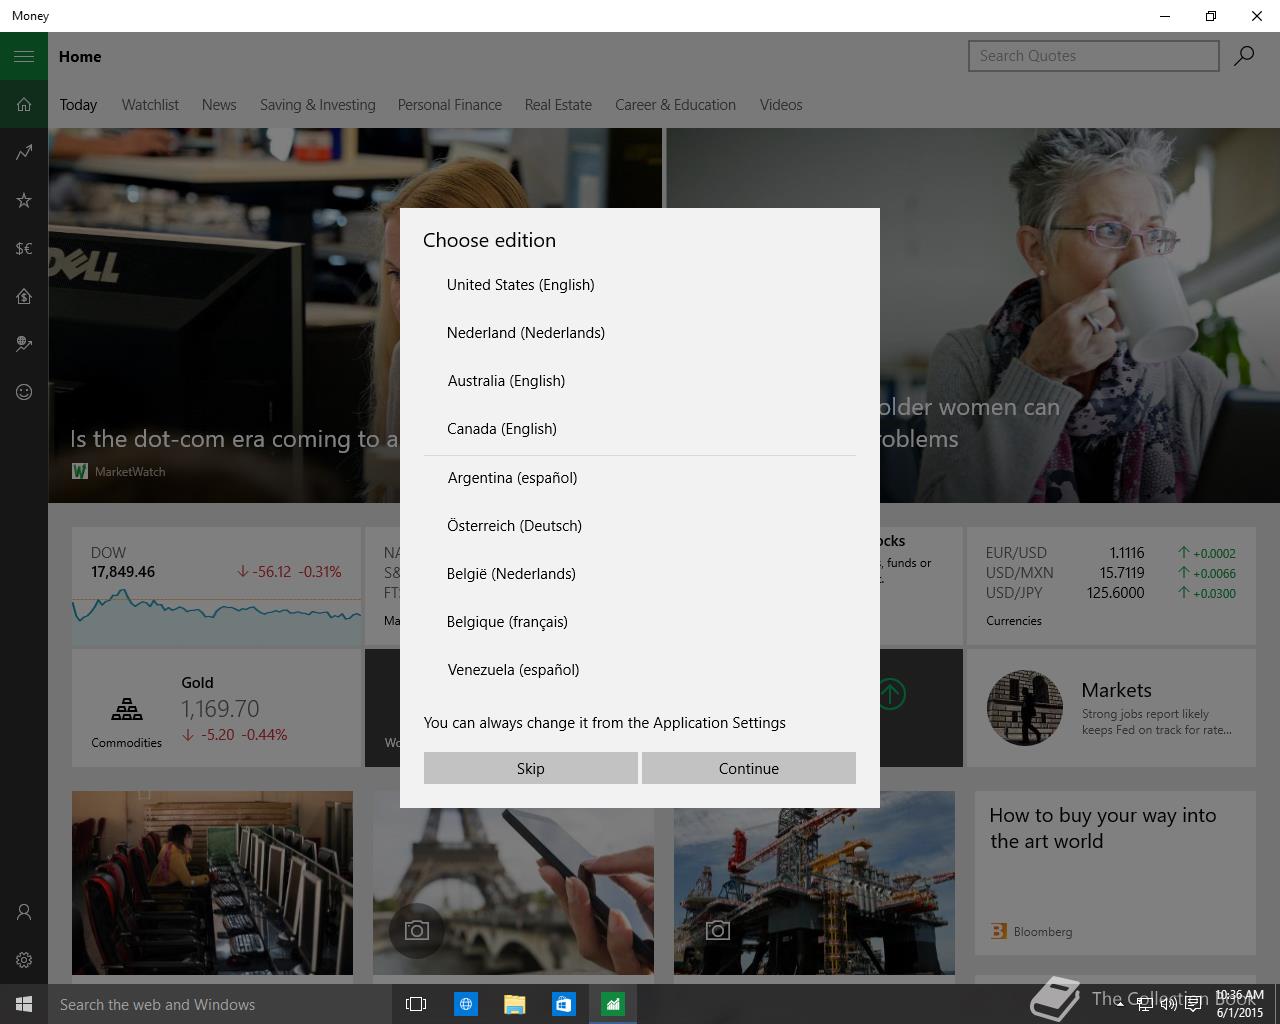1280x1024 pixels.
Task: Open File Explorer from taskbar
Action: point(514,1004)
